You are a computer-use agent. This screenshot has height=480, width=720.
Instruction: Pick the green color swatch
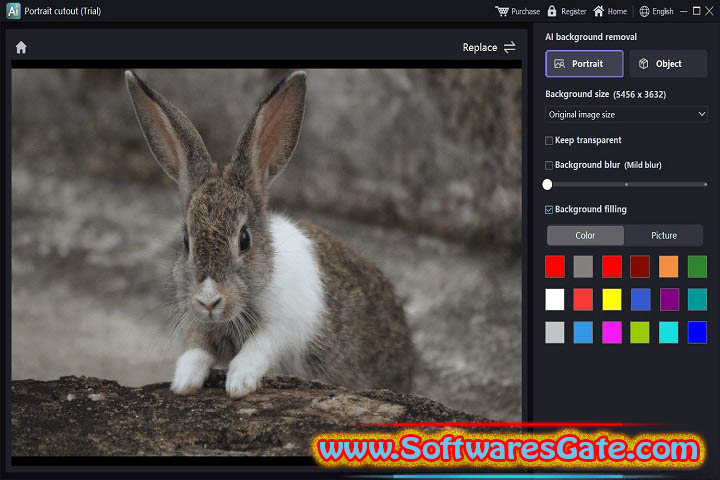[x=697, y=267]
